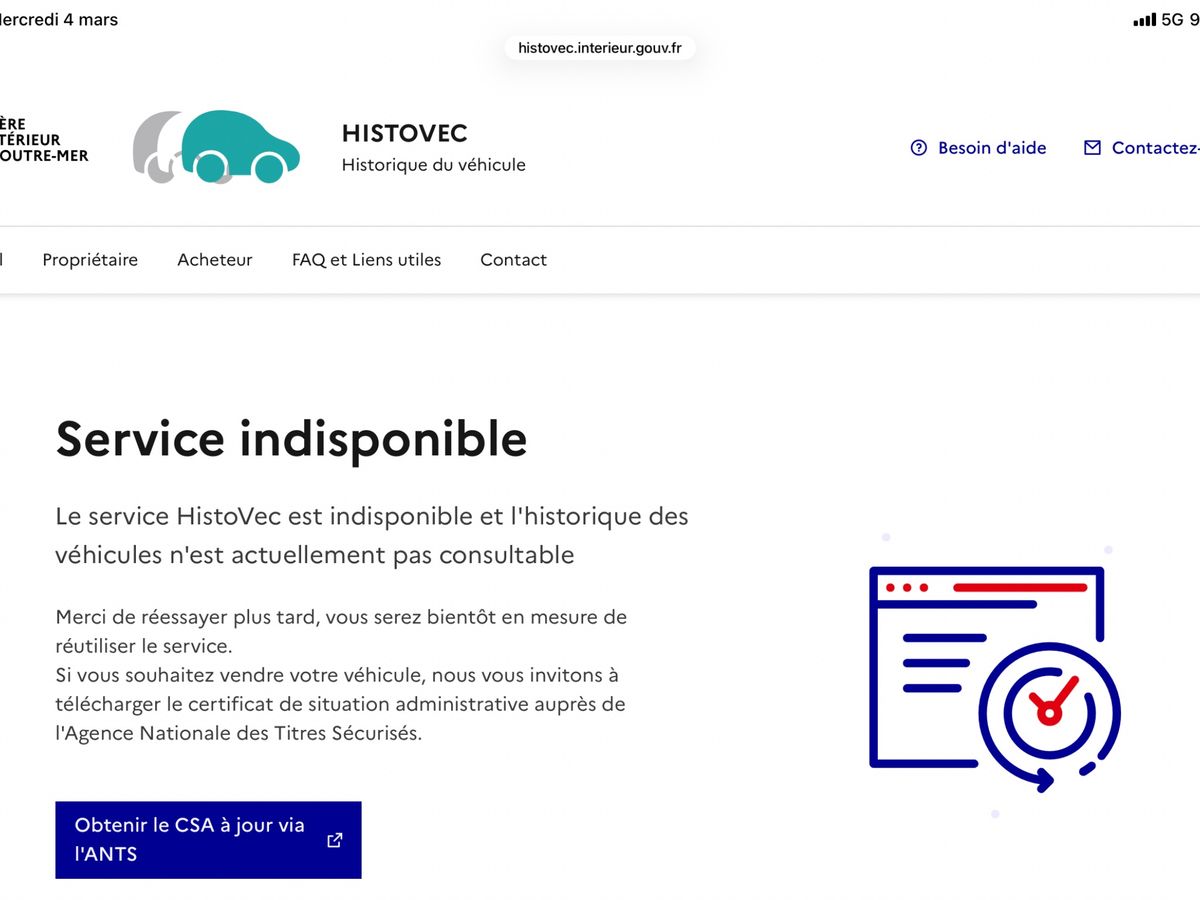Viewport: 1200px width, 900px height.
Task: Click the question mark help icon
Action: 919,148
